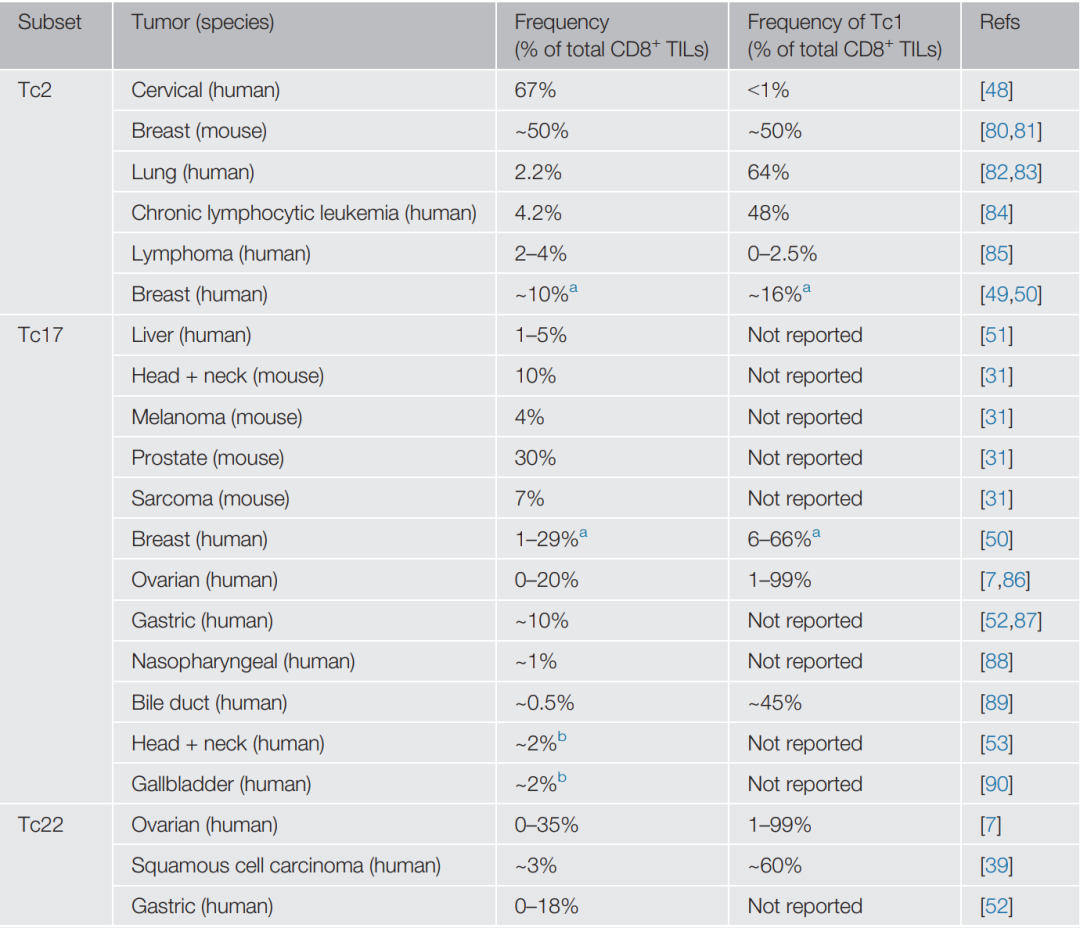Click reference 86 in Tc17 Ovarian row
Image resolution: width=1080 pixels, height=928 pixels.
coord(1012,580)
